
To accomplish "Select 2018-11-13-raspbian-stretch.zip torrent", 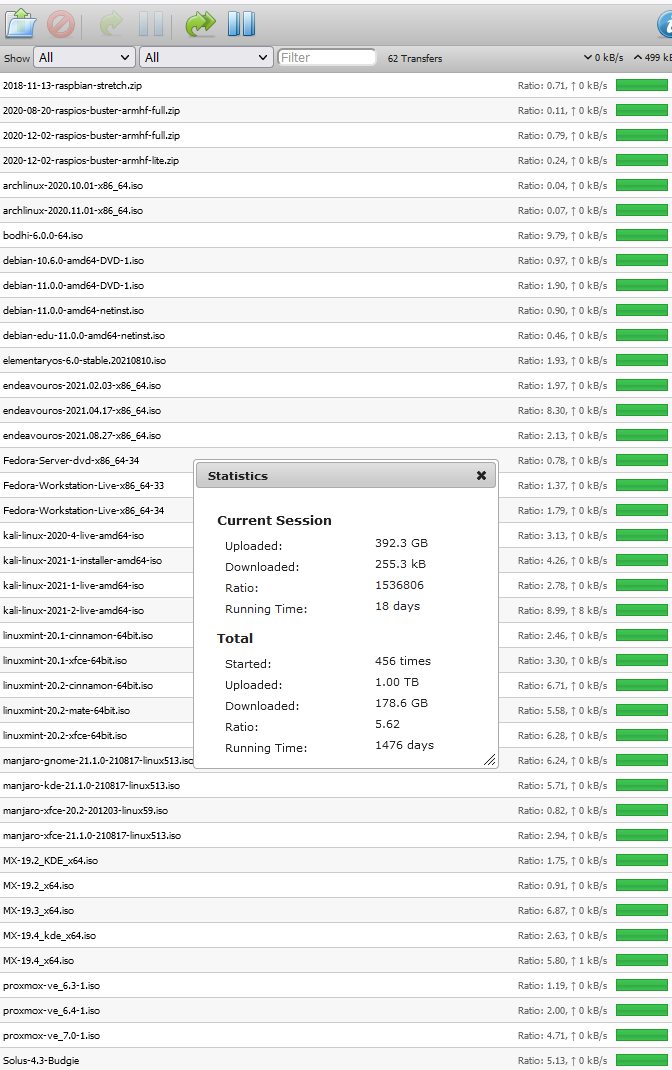I will coord(336,85).
